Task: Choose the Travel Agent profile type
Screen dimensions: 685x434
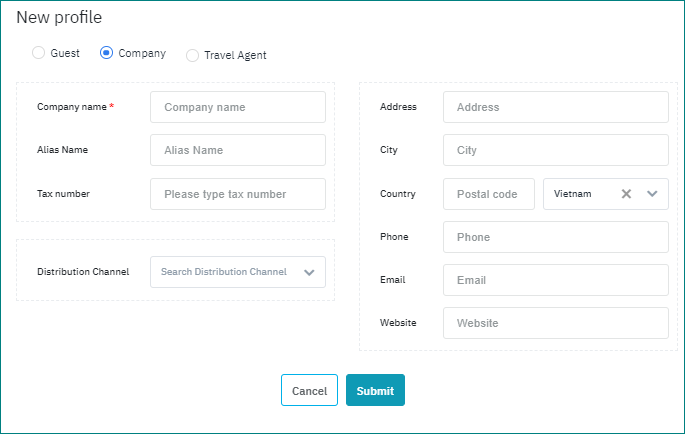Action: point(192,56)
